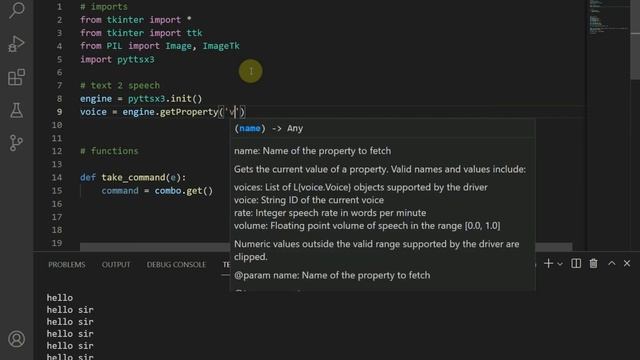
Task: Click the 'import pyttsx3' line
Action: tap(117, 59)
